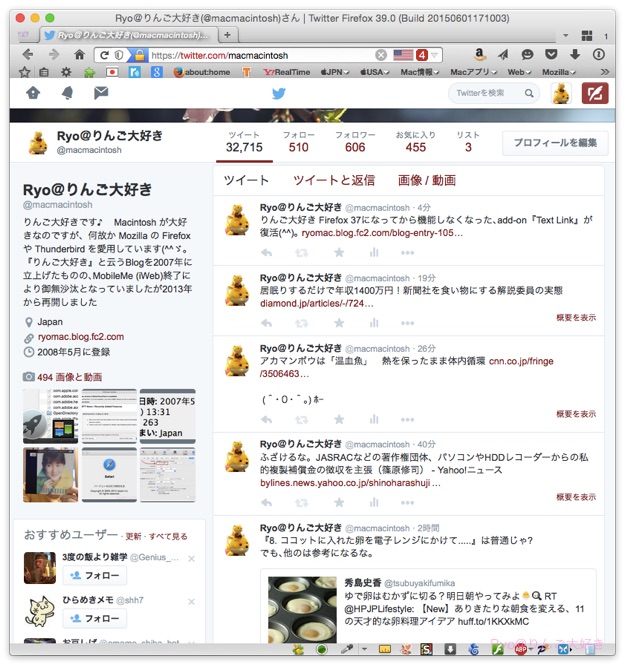
Task: Click the eyedropper color picker in status bar
Action: 347,649
